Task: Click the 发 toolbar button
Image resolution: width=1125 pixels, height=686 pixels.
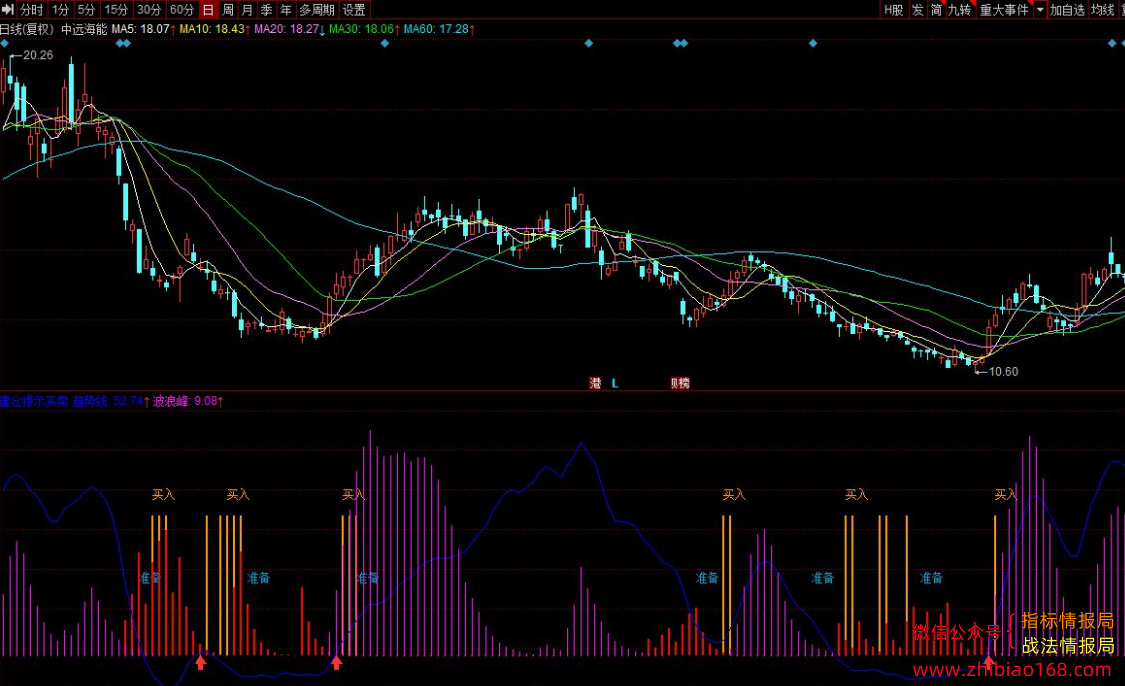Action: pos(918,9)
